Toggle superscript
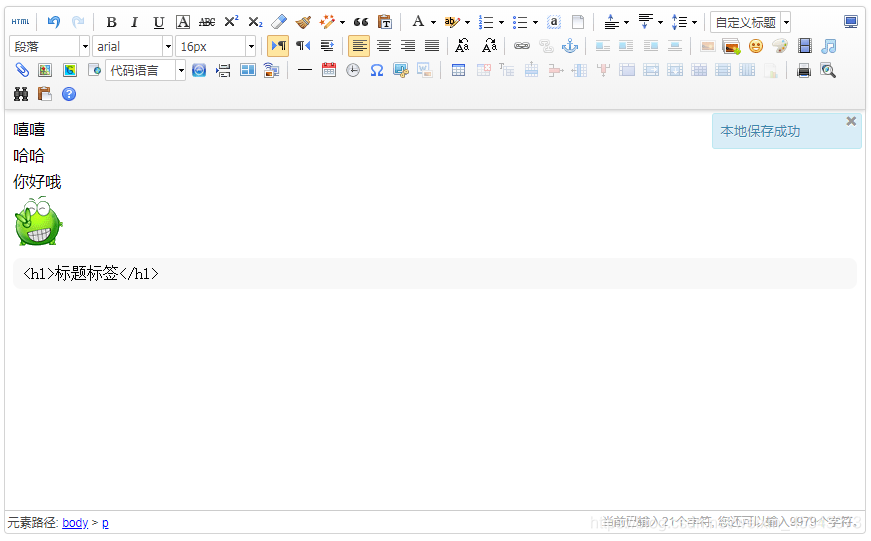Screen dimensions: 871x541 click(x=231, y=22)
